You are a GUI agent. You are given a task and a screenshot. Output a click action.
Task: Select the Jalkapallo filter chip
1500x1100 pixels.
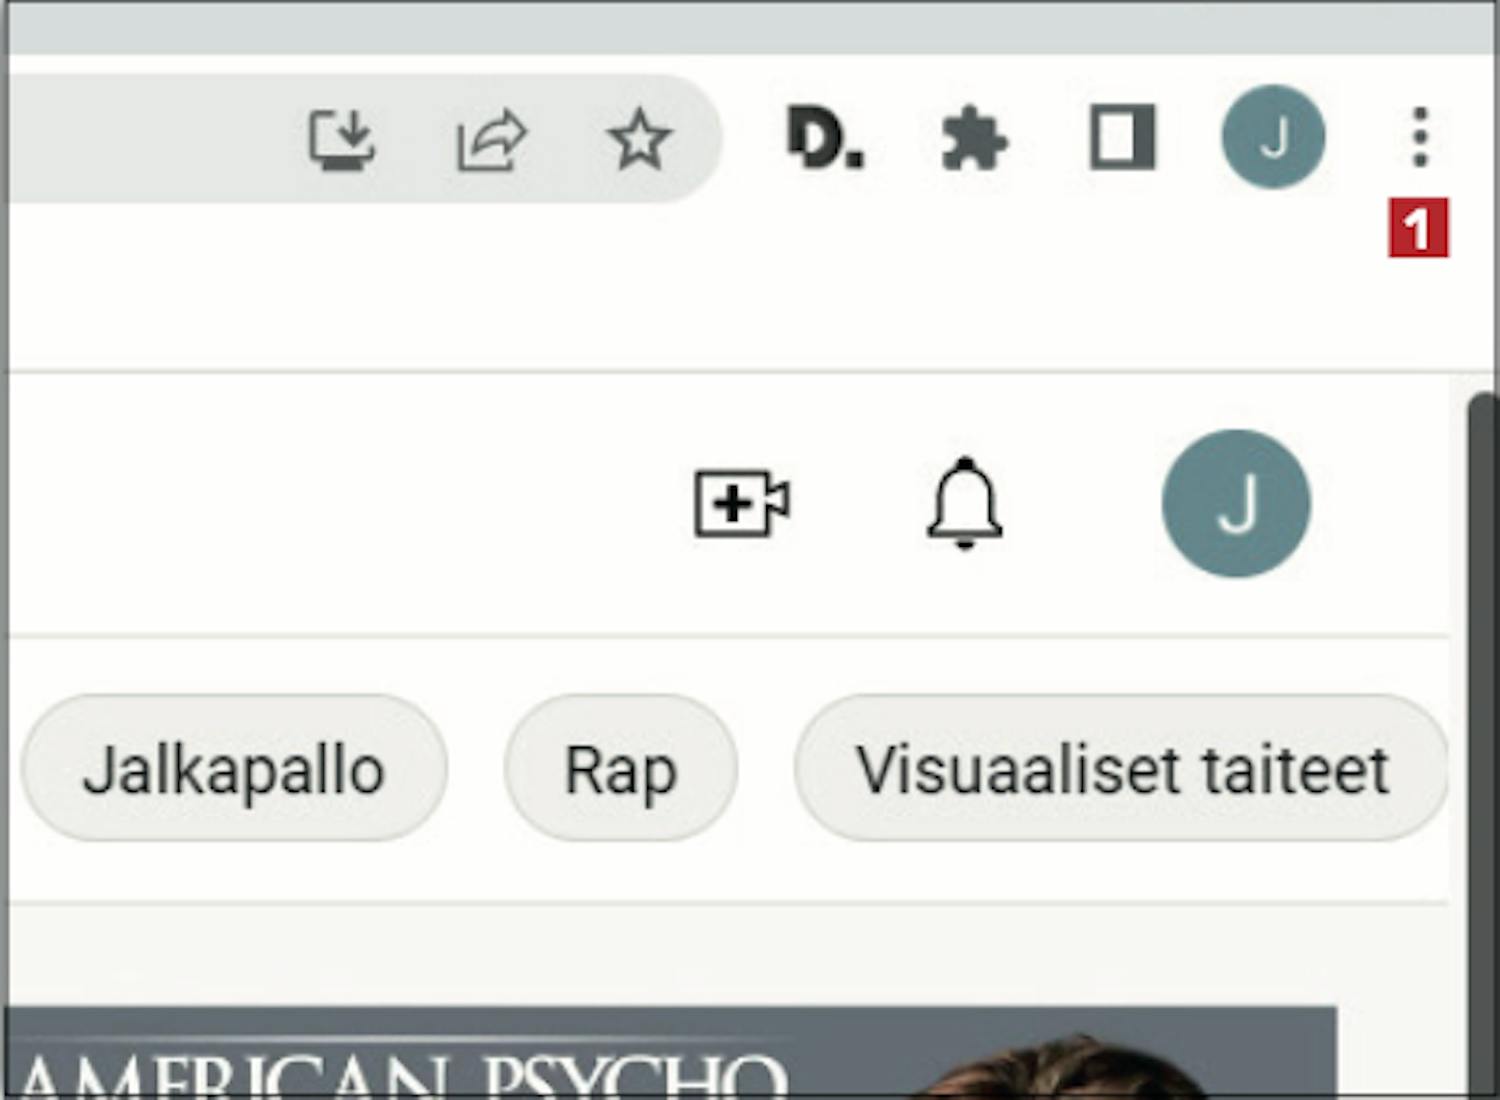pos(234,769)
